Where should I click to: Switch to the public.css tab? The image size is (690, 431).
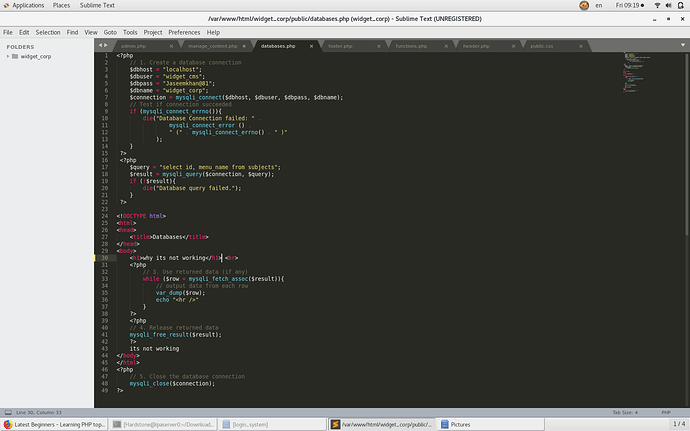(x=542, y=46)
